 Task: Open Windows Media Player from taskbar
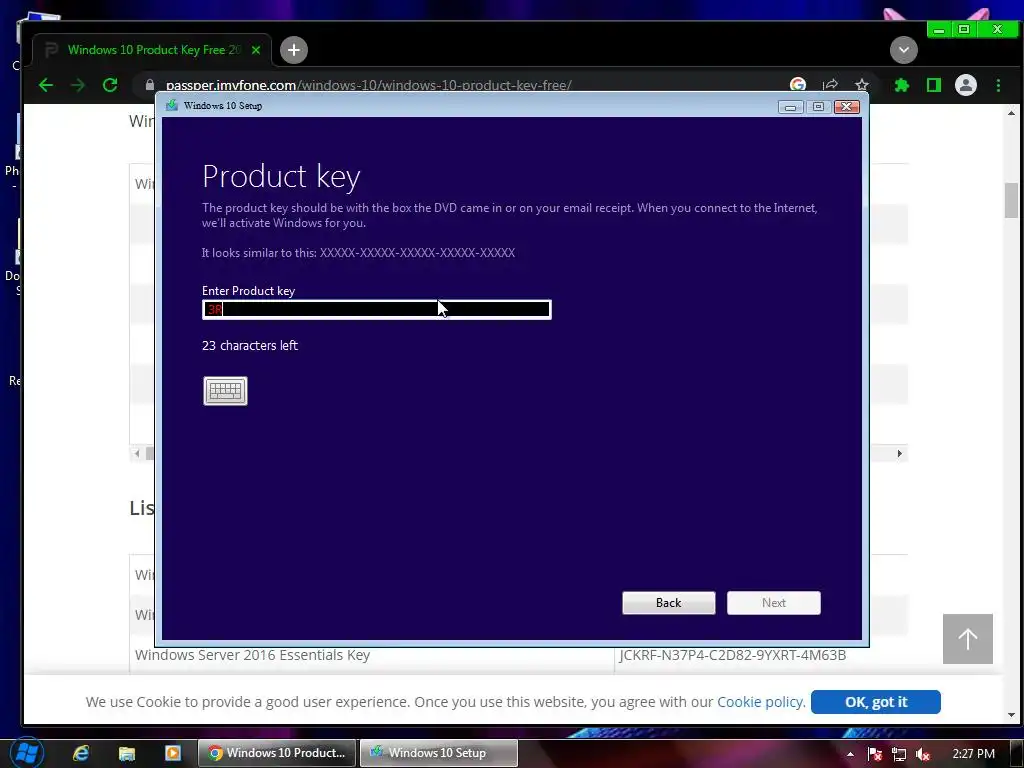(173, 753)
